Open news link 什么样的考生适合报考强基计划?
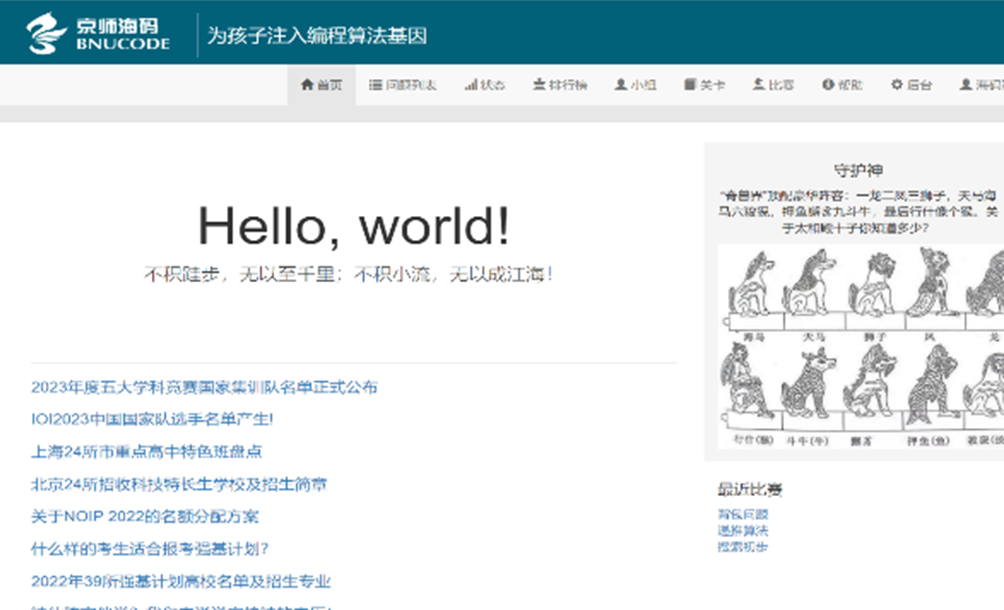1004x610 pixels. point(150,549)
